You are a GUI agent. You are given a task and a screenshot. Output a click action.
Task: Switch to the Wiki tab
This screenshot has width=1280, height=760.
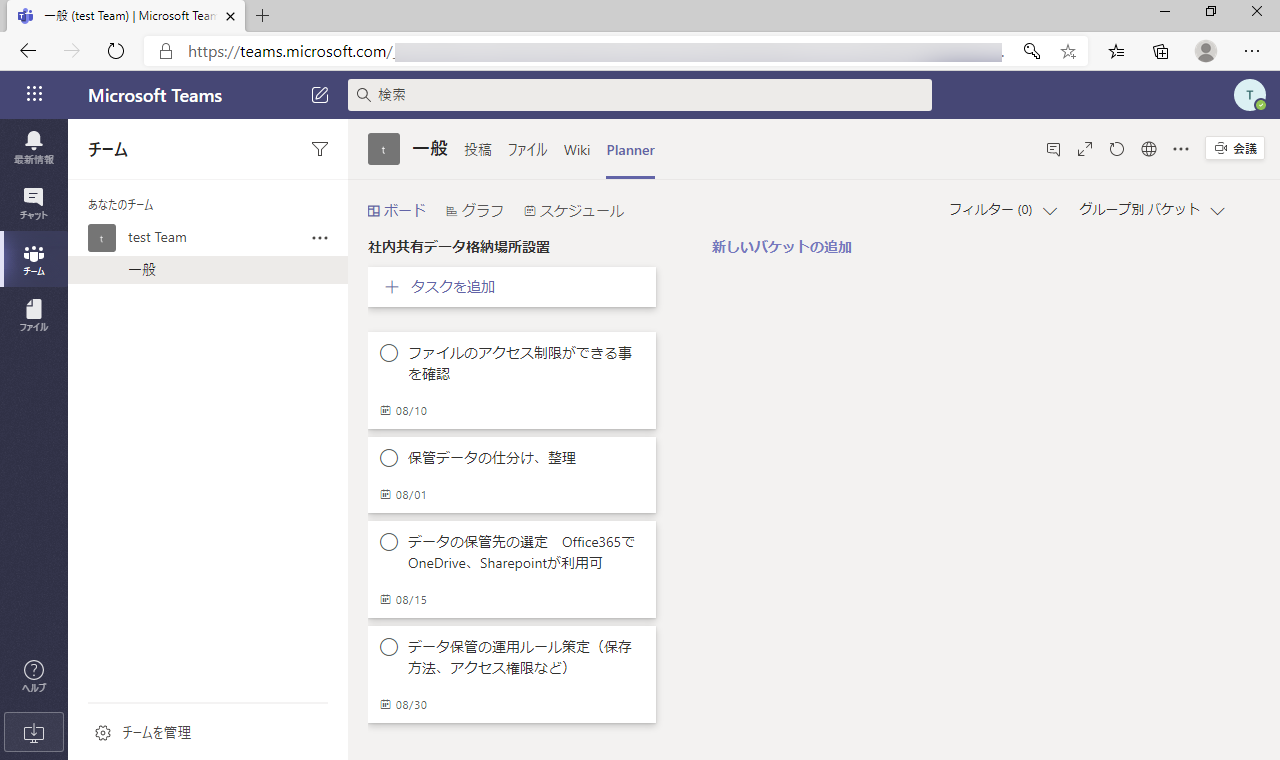click(577, 150)
